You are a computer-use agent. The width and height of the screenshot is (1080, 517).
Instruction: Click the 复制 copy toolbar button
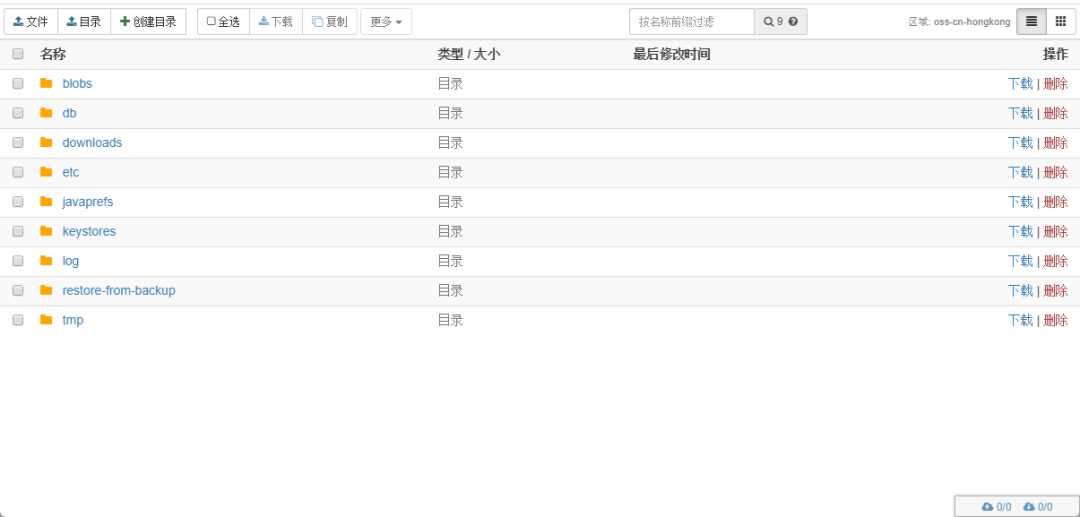pos(329,21)
